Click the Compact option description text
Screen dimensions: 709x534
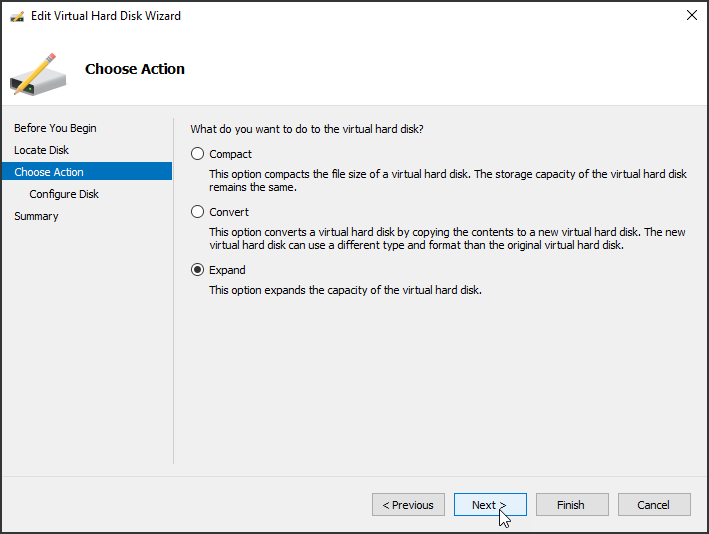(447, 180)
